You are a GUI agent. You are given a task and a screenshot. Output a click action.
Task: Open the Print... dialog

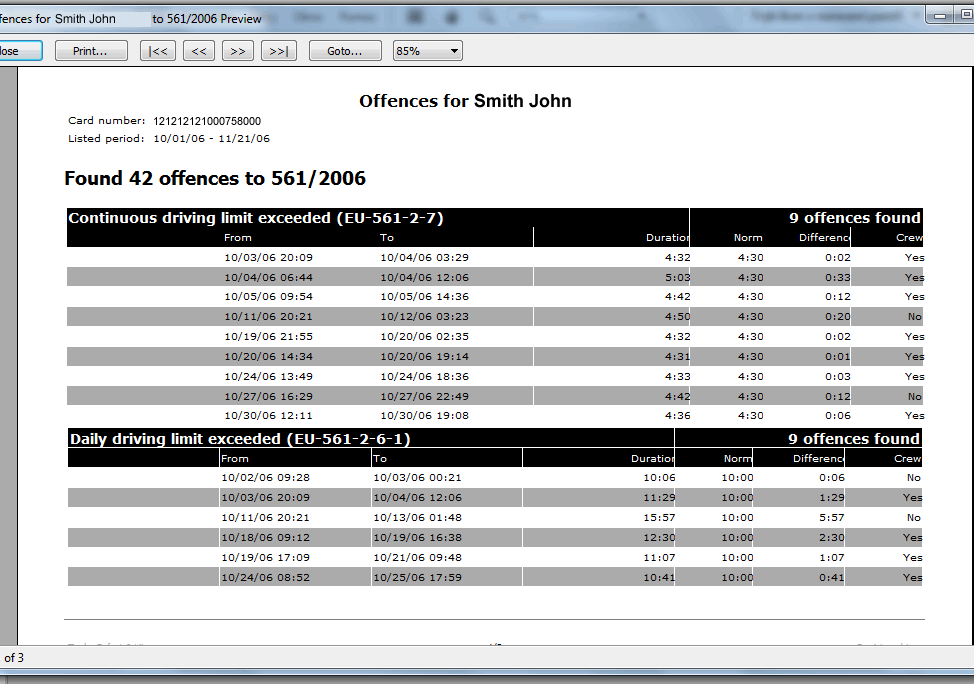click(x=91, y=51)
